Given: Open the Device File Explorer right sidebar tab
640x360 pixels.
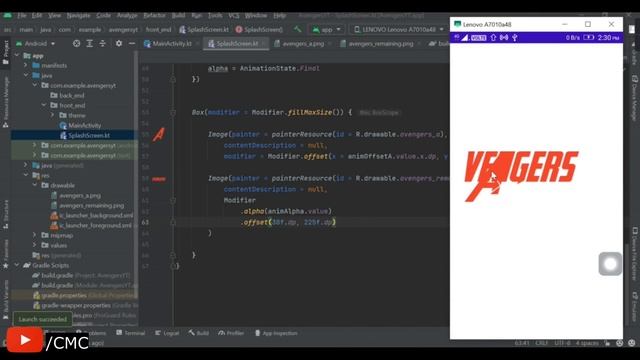Looking at the screenshot, I should [x=634, y=253].
